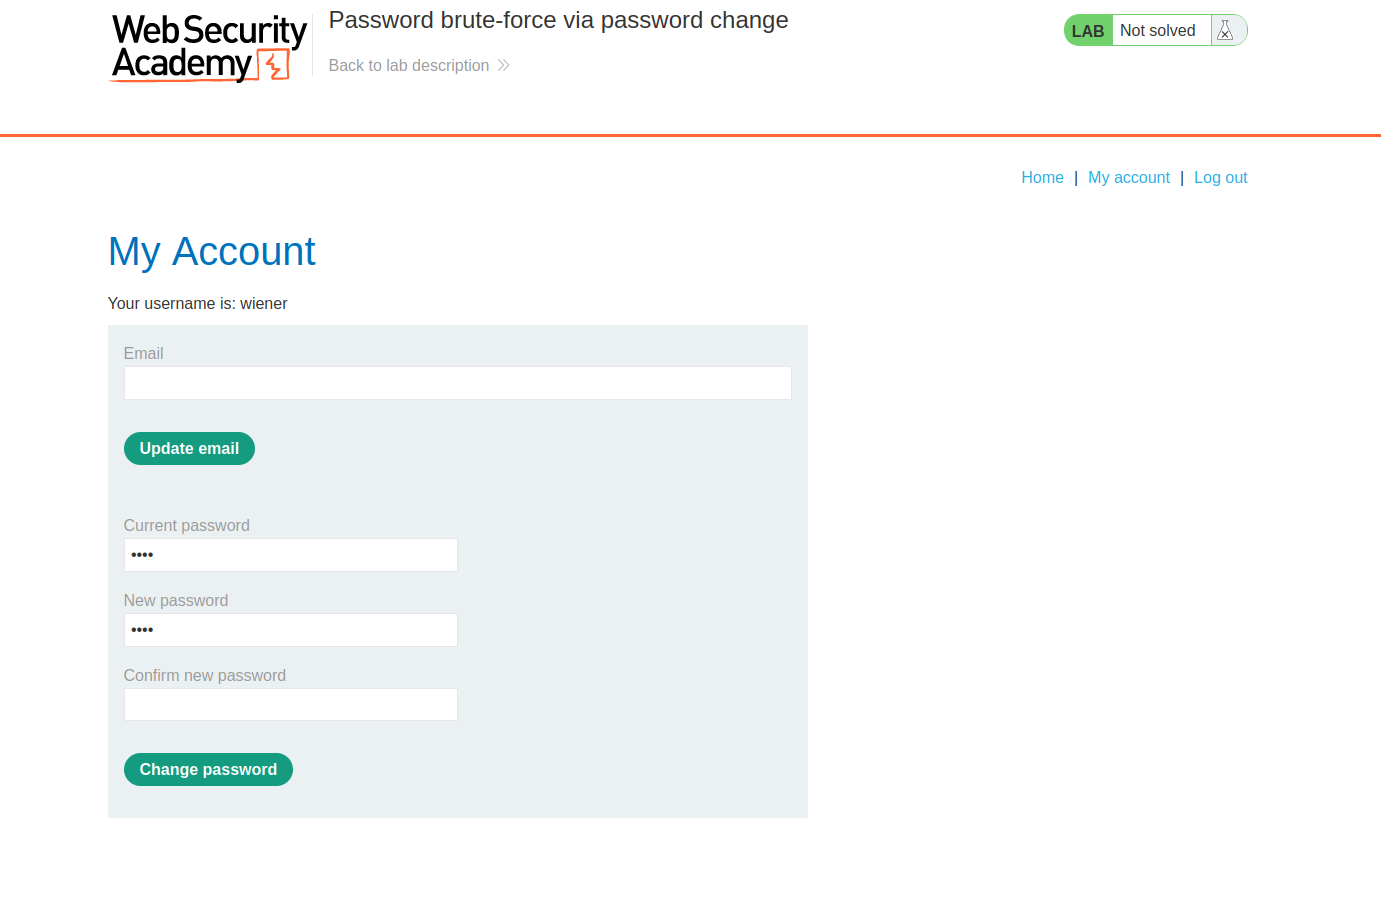This screenshot has height=901, width=1381.
Task: Select the Current password field
Action: coord(290,555)
